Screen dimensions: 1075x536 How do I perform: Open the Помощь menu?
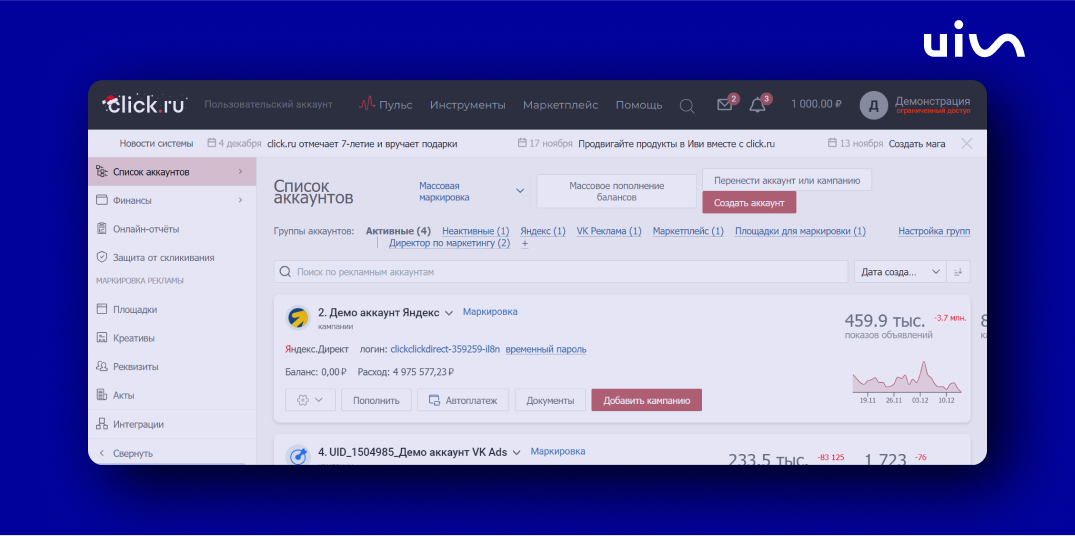click(639, 105)
